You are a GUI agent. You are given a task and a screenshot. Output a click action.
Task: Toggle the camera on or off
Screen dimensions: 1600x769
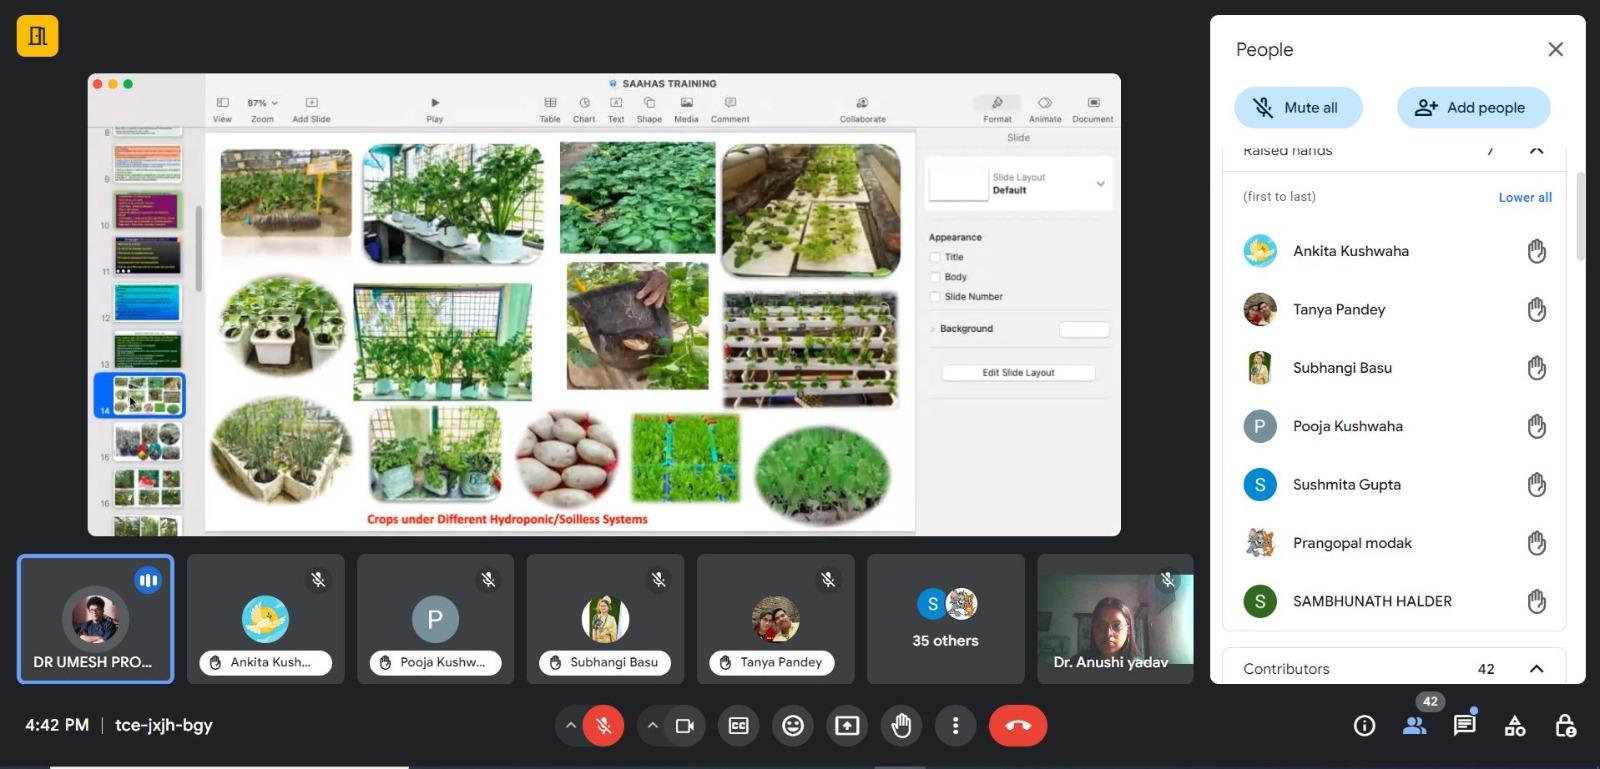(x=685, y=726)
